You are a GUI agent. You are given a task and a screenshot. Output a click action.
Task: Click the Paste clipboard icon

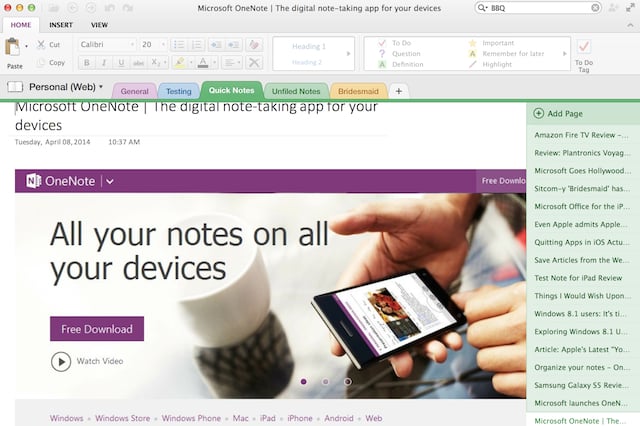[12, 47]
